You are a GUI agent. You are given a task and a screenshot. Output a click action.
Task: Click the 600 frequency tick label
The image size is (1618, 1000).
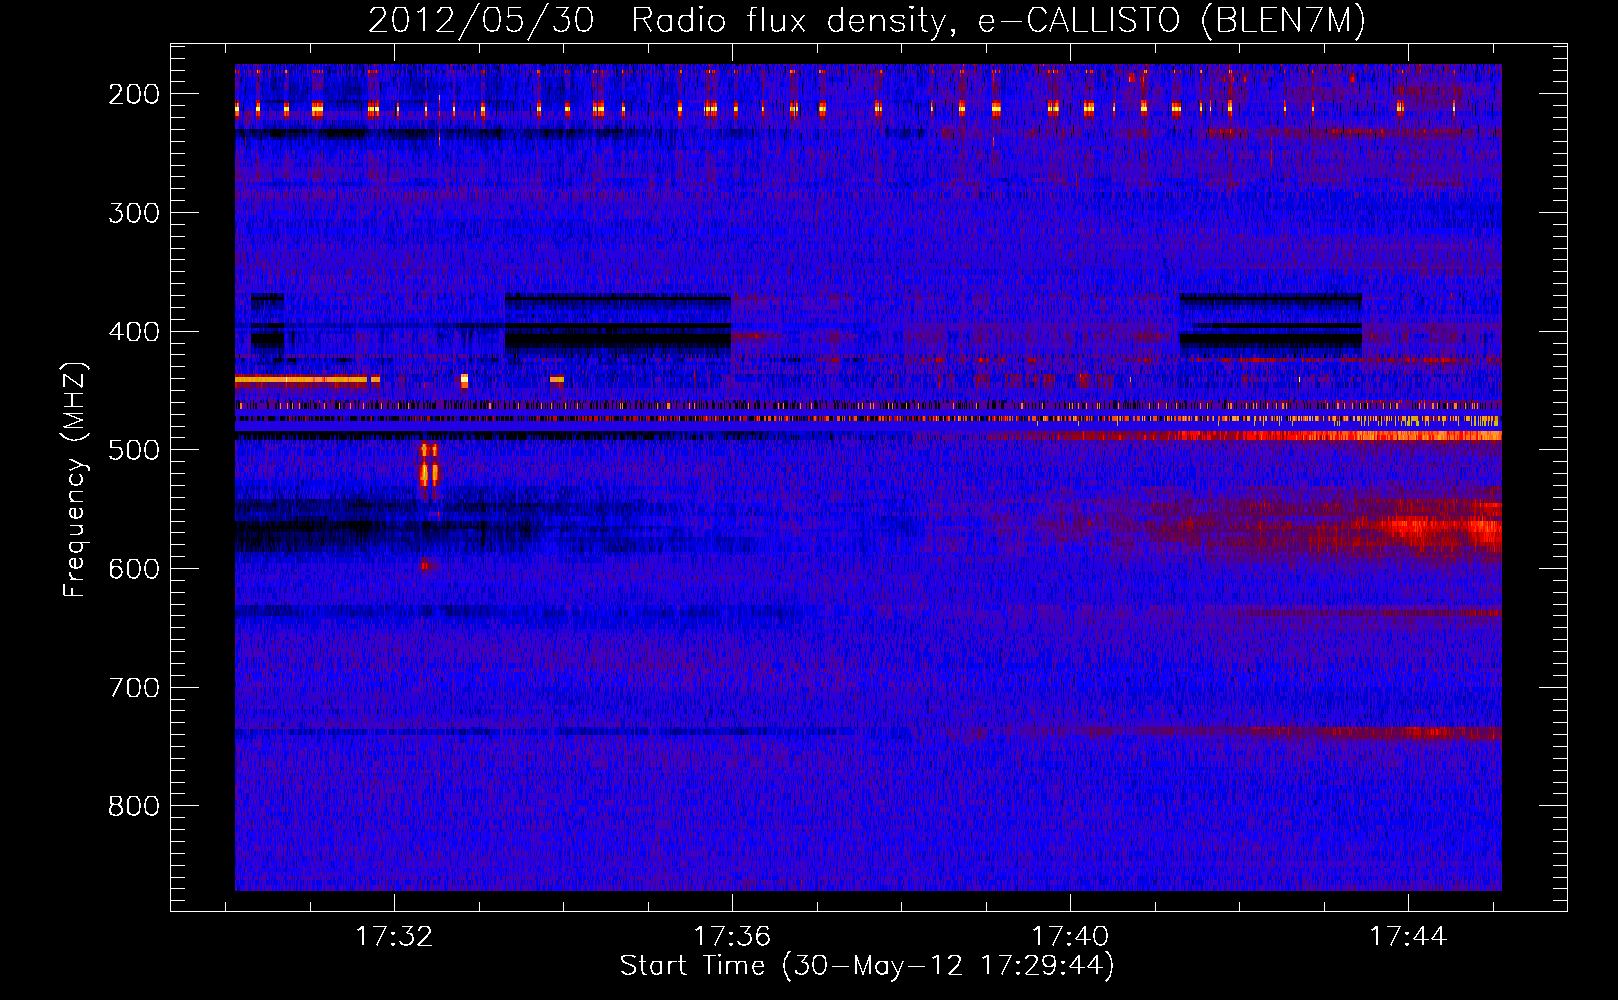pos(134,569)
